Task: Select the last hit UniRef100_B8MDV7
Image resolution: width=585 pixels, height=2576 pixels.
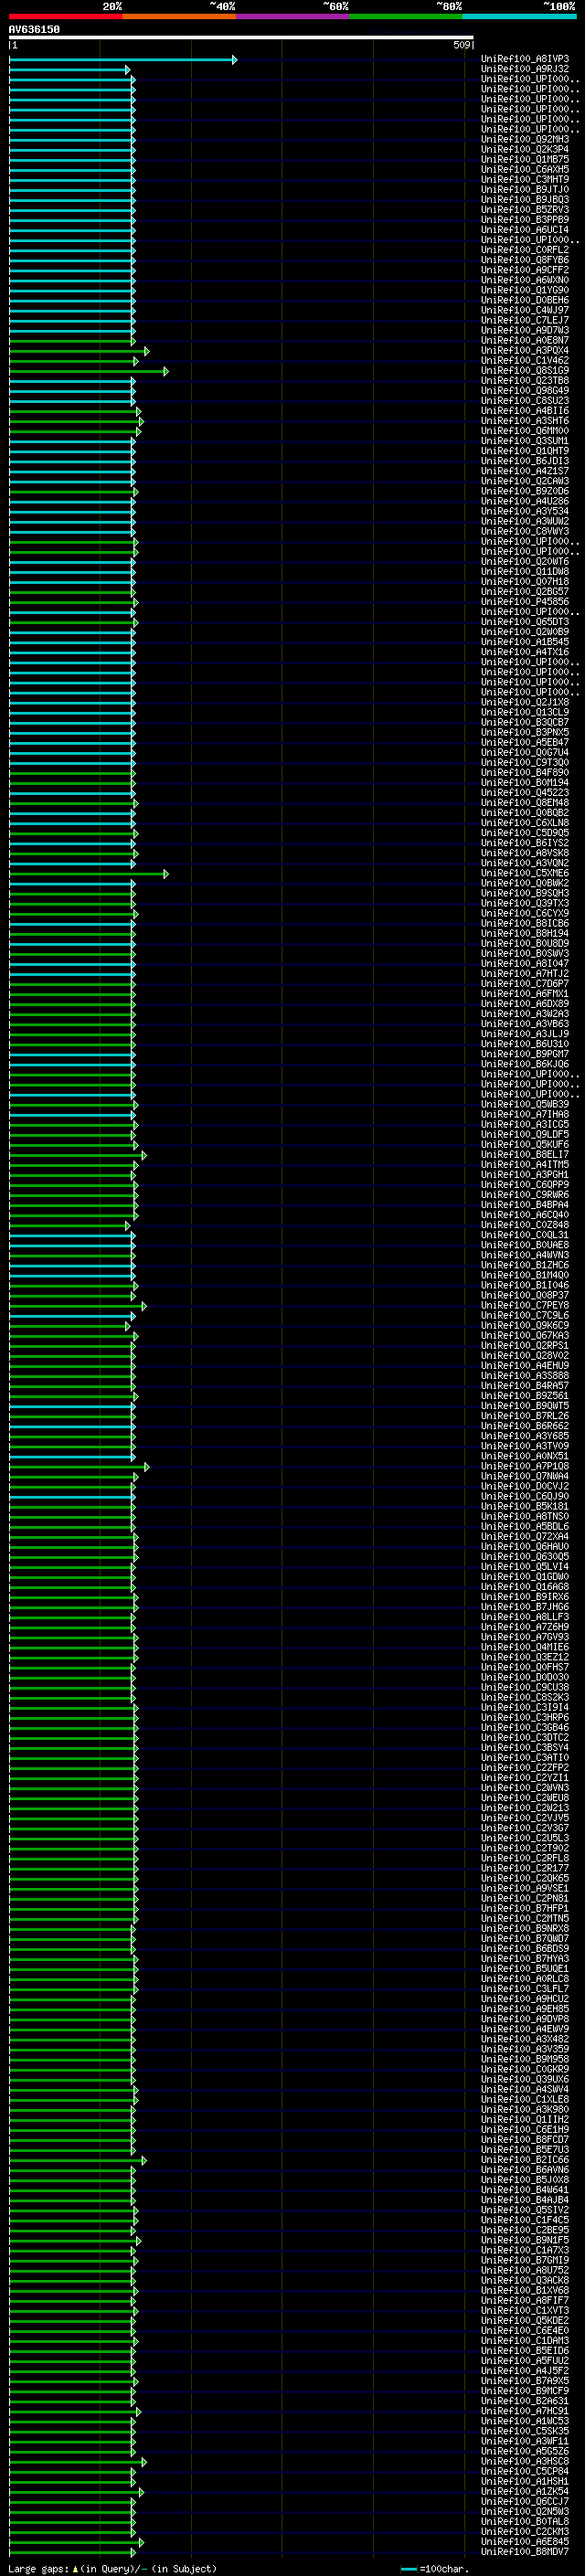Action: click(525, 2551)
